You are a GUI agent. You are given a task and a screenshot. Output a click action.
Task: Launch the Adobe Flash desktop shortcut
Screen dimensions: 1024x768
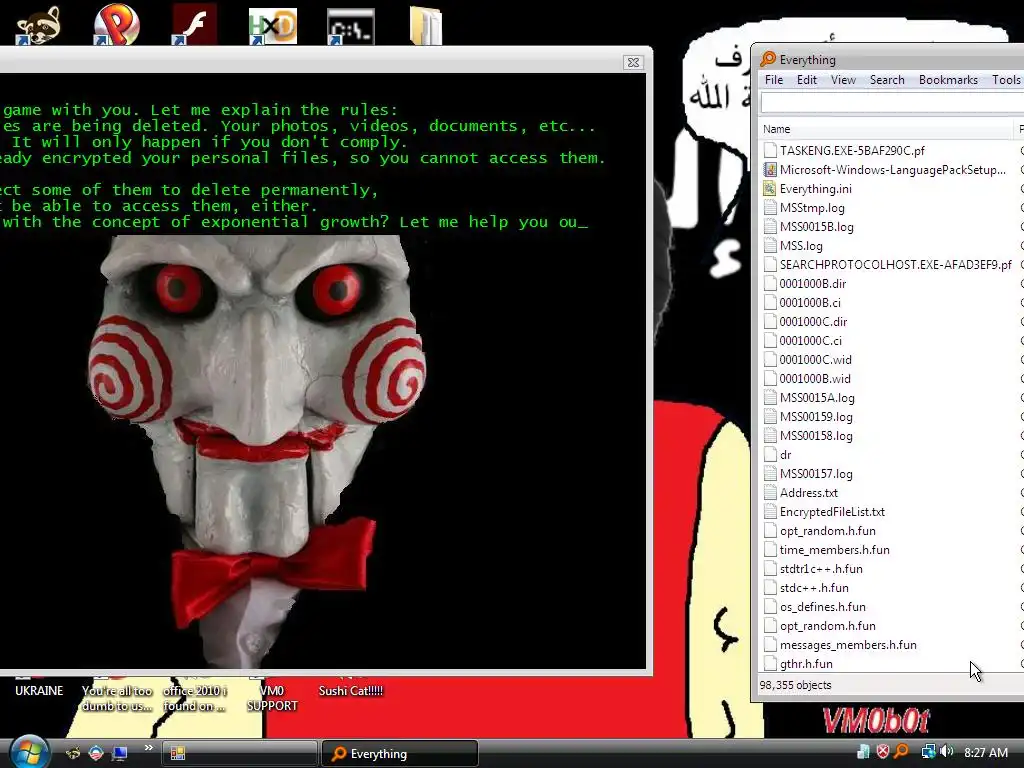tap(195, 25)
